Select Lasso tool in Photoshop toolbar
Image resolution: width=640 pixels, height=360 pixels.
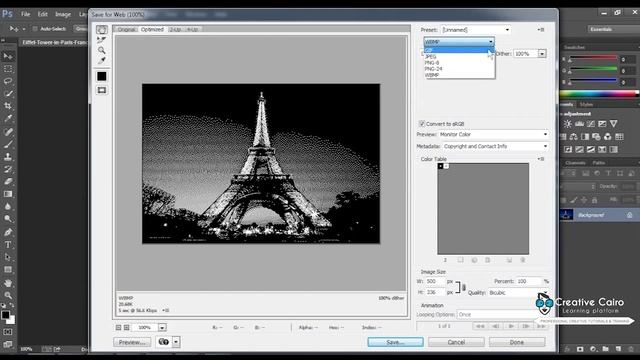coord(8,81)
